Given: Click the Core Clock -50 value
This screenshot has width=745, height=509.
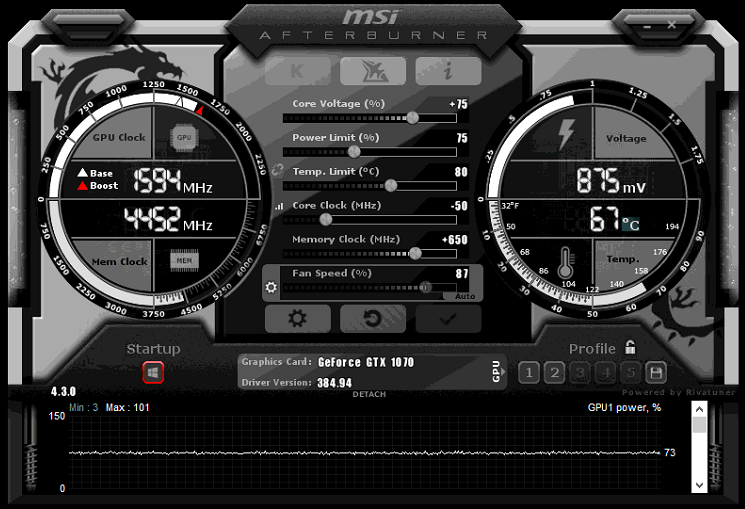Looking at the screenshot, I should click(459, 206).
